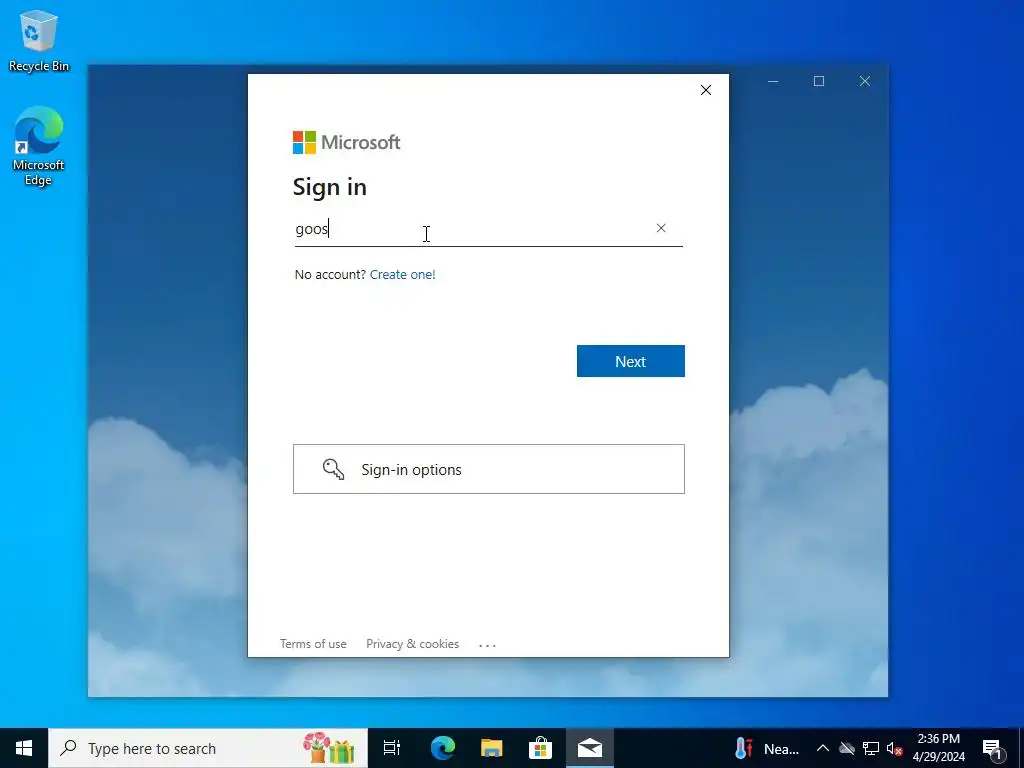This screenshot has height=768, width=1024.
Task: Open Microsoft Store from taskbar
Action: [x=540, y=748]
